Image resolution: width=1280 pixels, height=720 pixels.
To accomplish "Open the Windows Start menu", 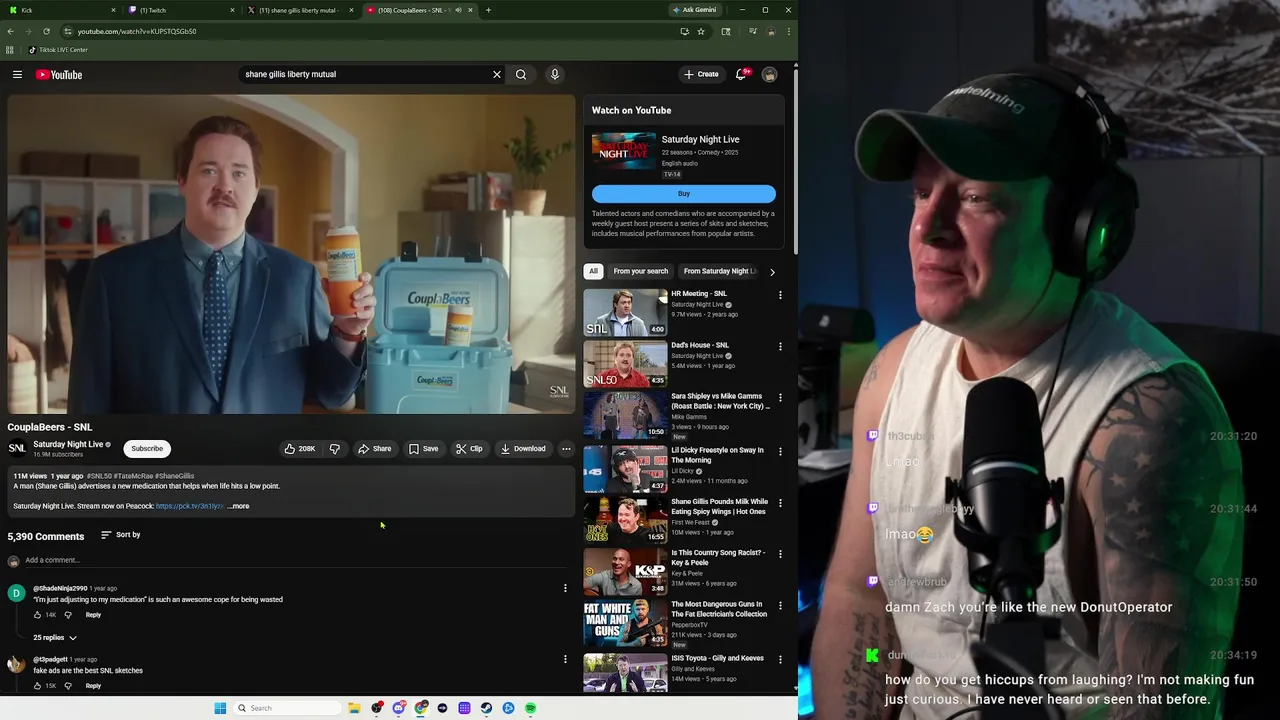I will pyautogui.click(x=220, y=708).
